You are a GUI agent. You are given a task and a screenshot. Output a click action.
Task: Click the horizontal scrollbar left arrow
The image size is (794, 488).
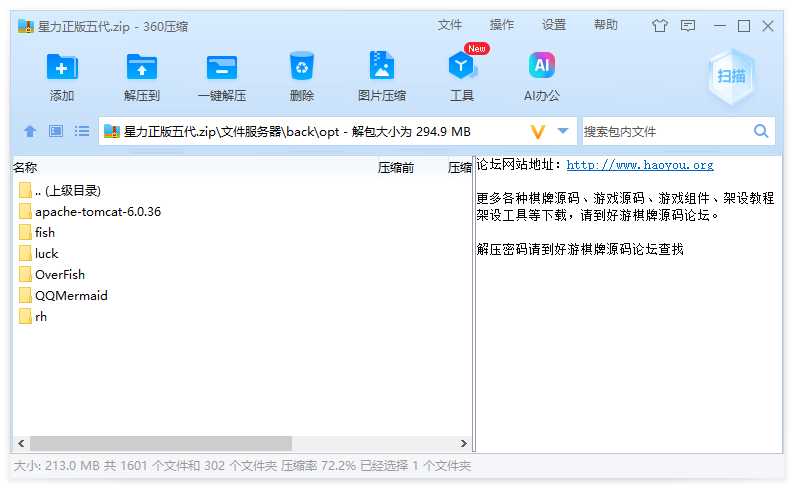pyautogui.click(x=21, y=443)
